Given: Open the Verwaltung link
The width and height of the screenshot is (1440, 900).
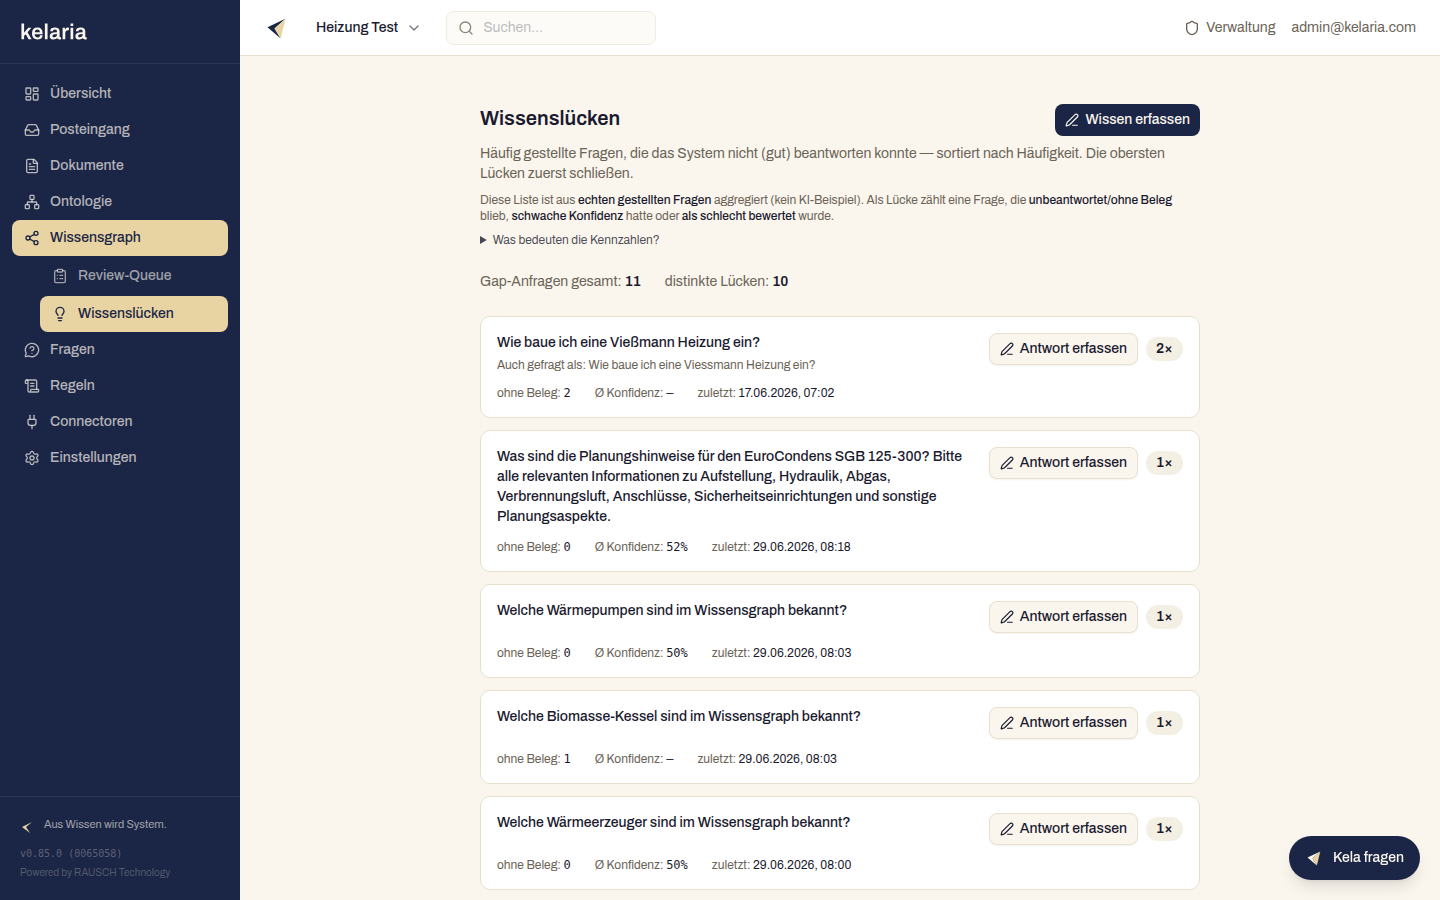Looking at the screenshot, I should coord(1230,28).
